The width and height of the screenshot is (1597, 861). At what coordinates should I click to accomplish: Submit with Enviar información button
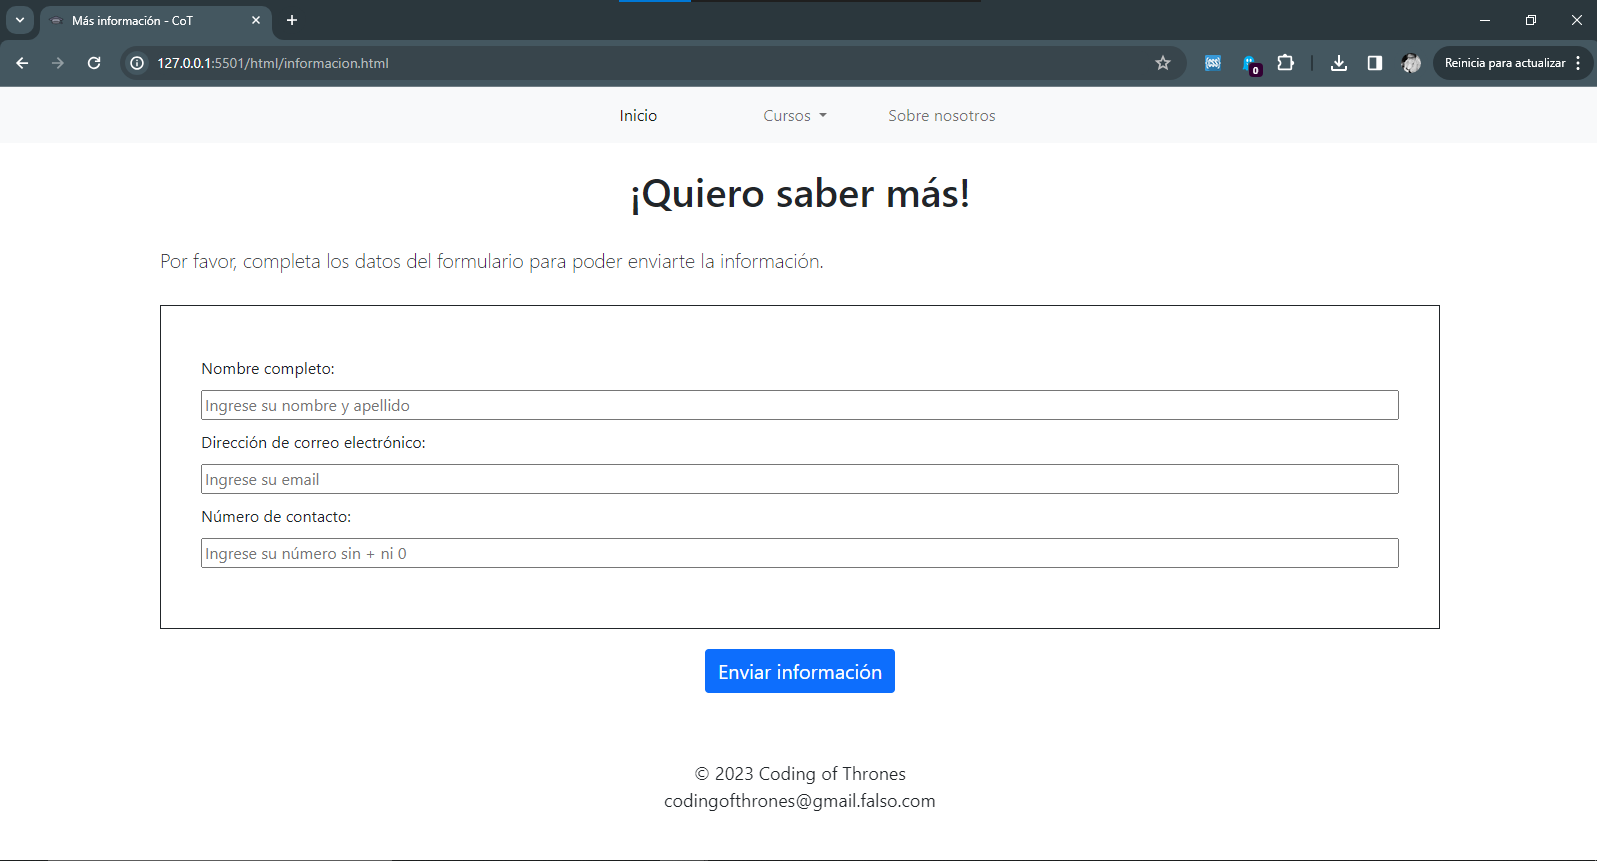(x=800, y=671)
